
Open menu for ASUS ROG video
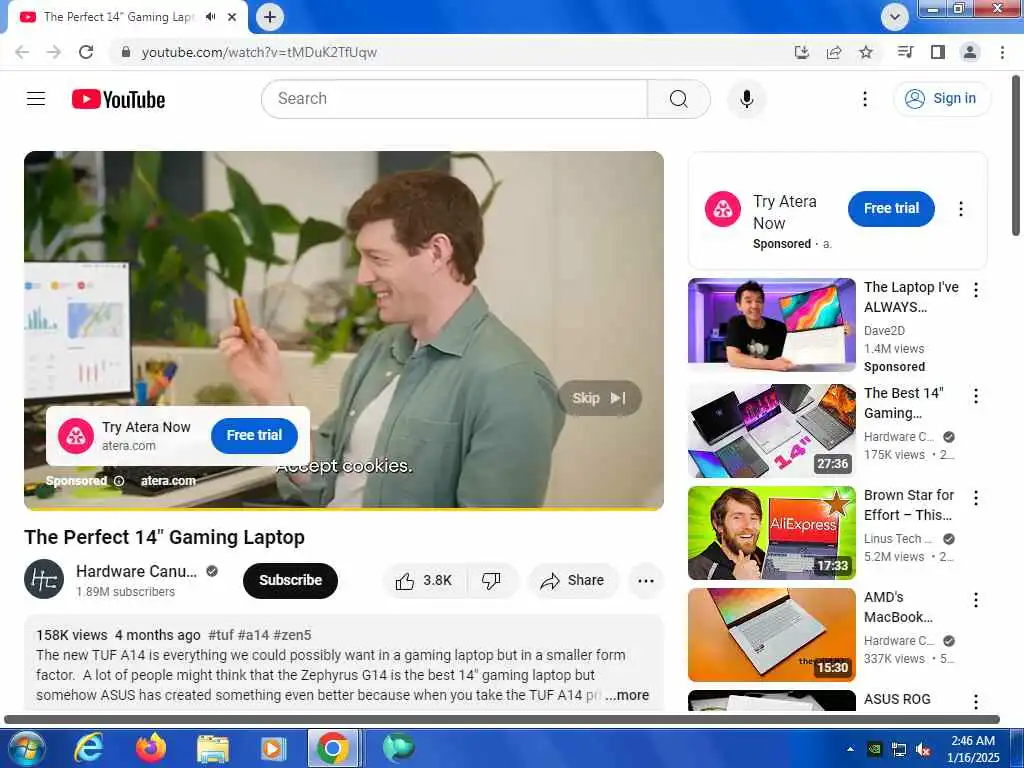(976, 701)
